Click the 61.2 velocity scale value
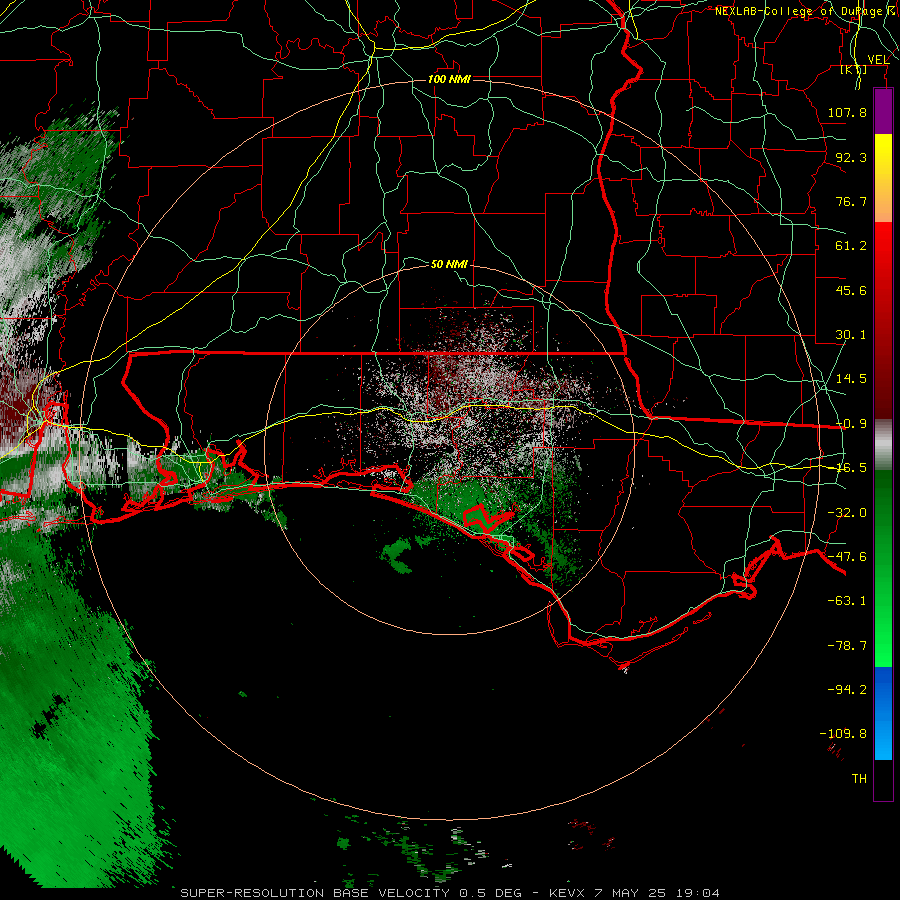900x900 pixels. point(851,246)
